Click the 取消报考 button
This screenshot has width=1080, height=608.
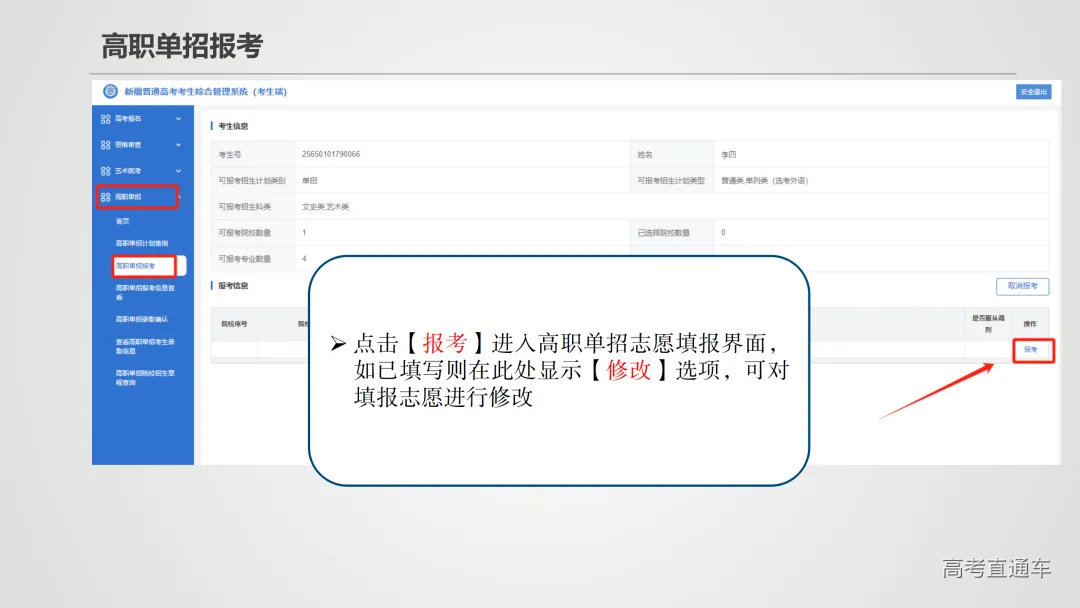tap(1025, 286)
